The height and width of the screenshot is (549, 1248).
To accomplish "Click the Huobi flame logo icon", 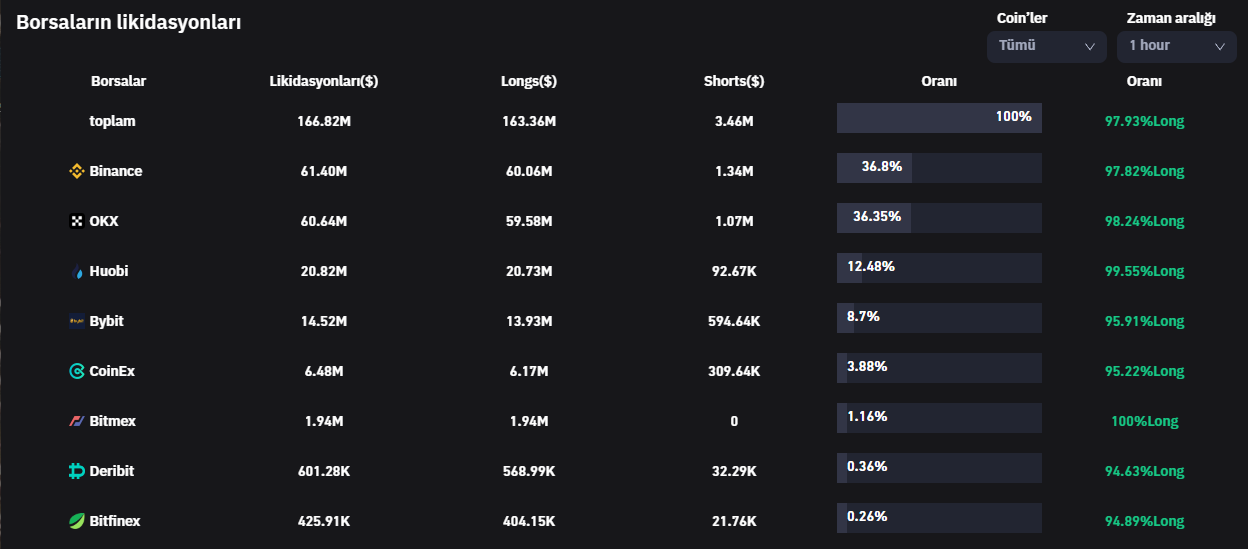I will (77, 271).
